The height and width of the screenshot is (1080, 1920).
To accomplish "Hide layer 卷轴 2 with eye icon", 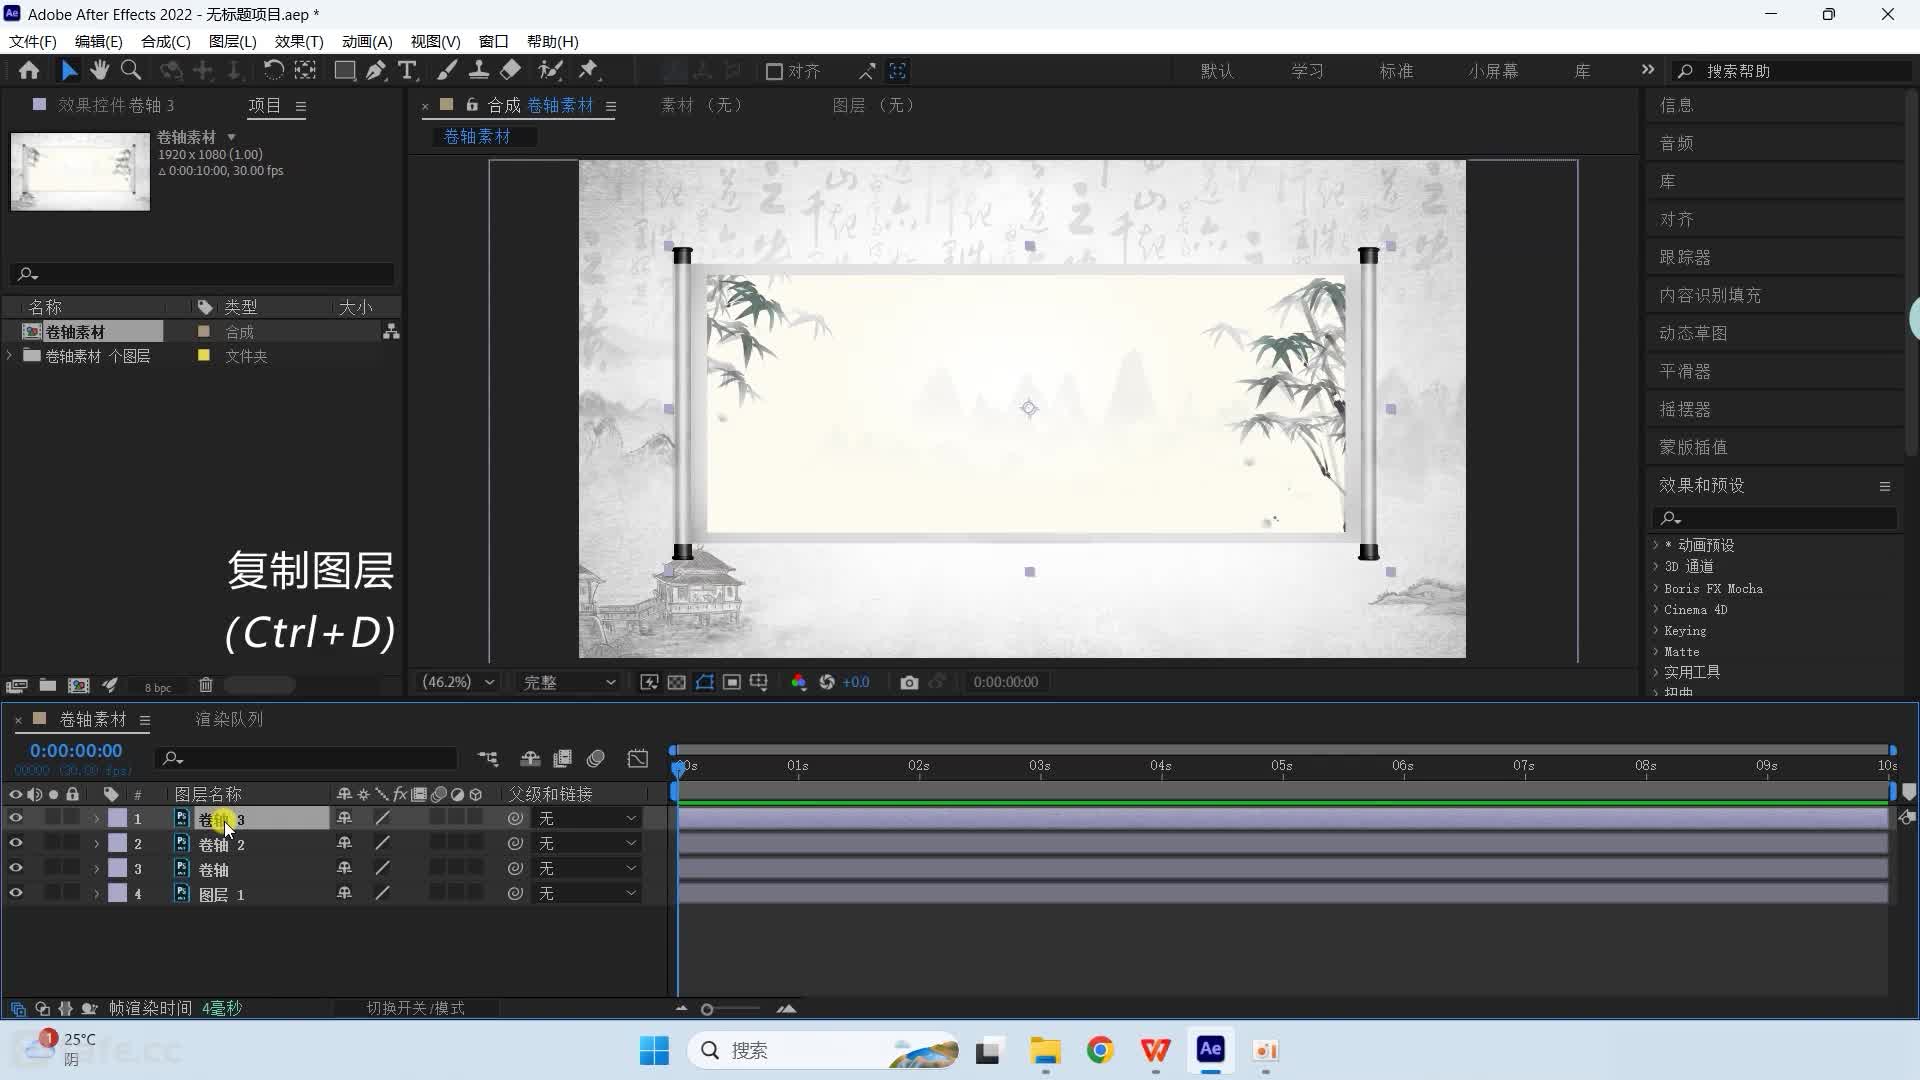I will [x=15, y=843].
